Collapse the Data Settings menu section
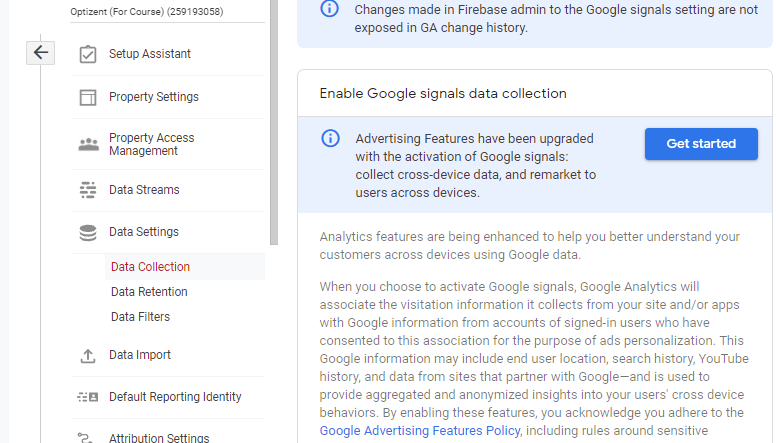 click(144, 232)
